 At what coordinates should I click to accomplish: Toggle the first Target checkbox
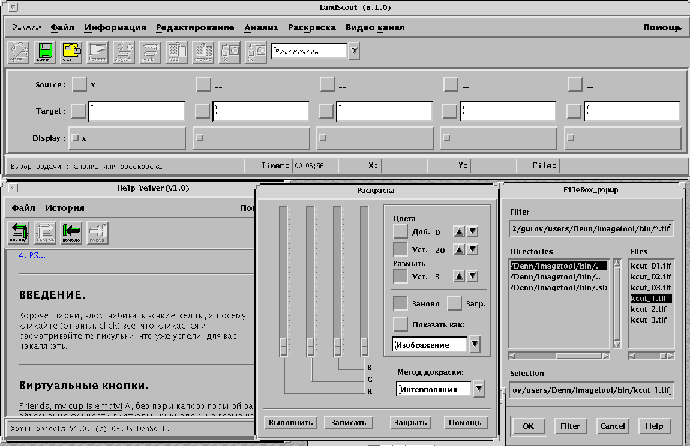pos(78,111)
